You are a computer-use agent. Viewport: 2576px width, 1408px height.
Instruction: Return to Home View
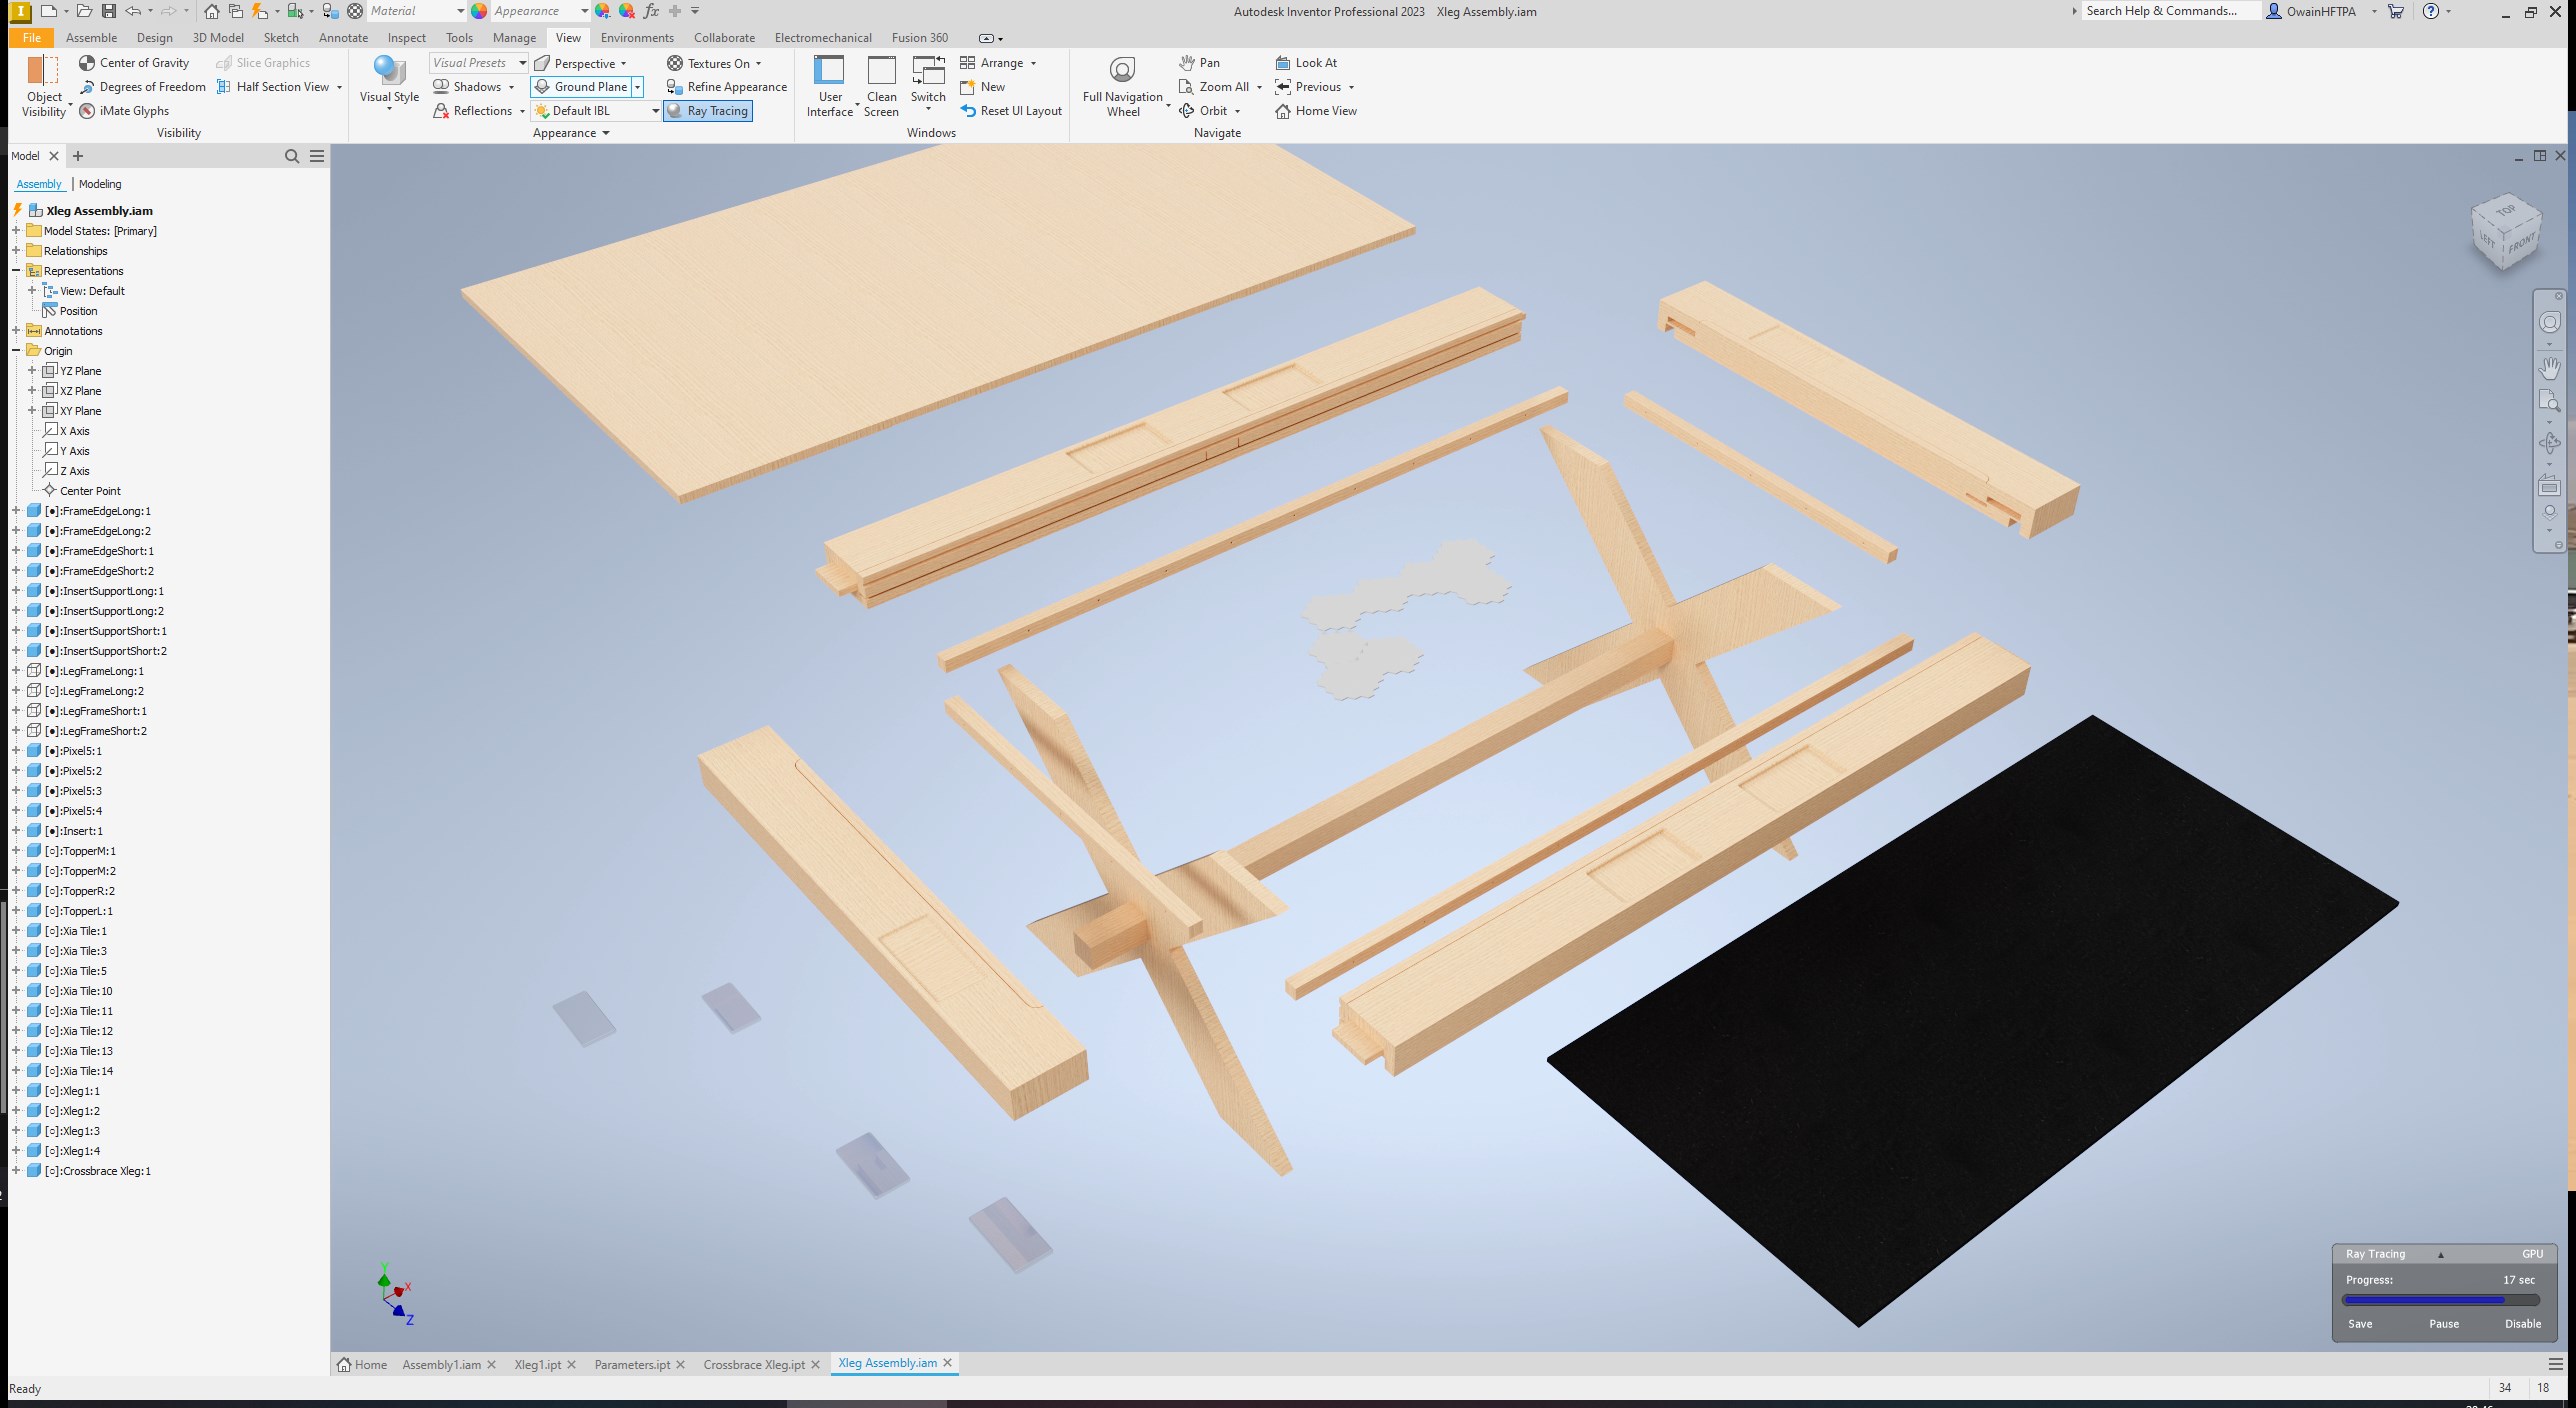coord(1316,111)
